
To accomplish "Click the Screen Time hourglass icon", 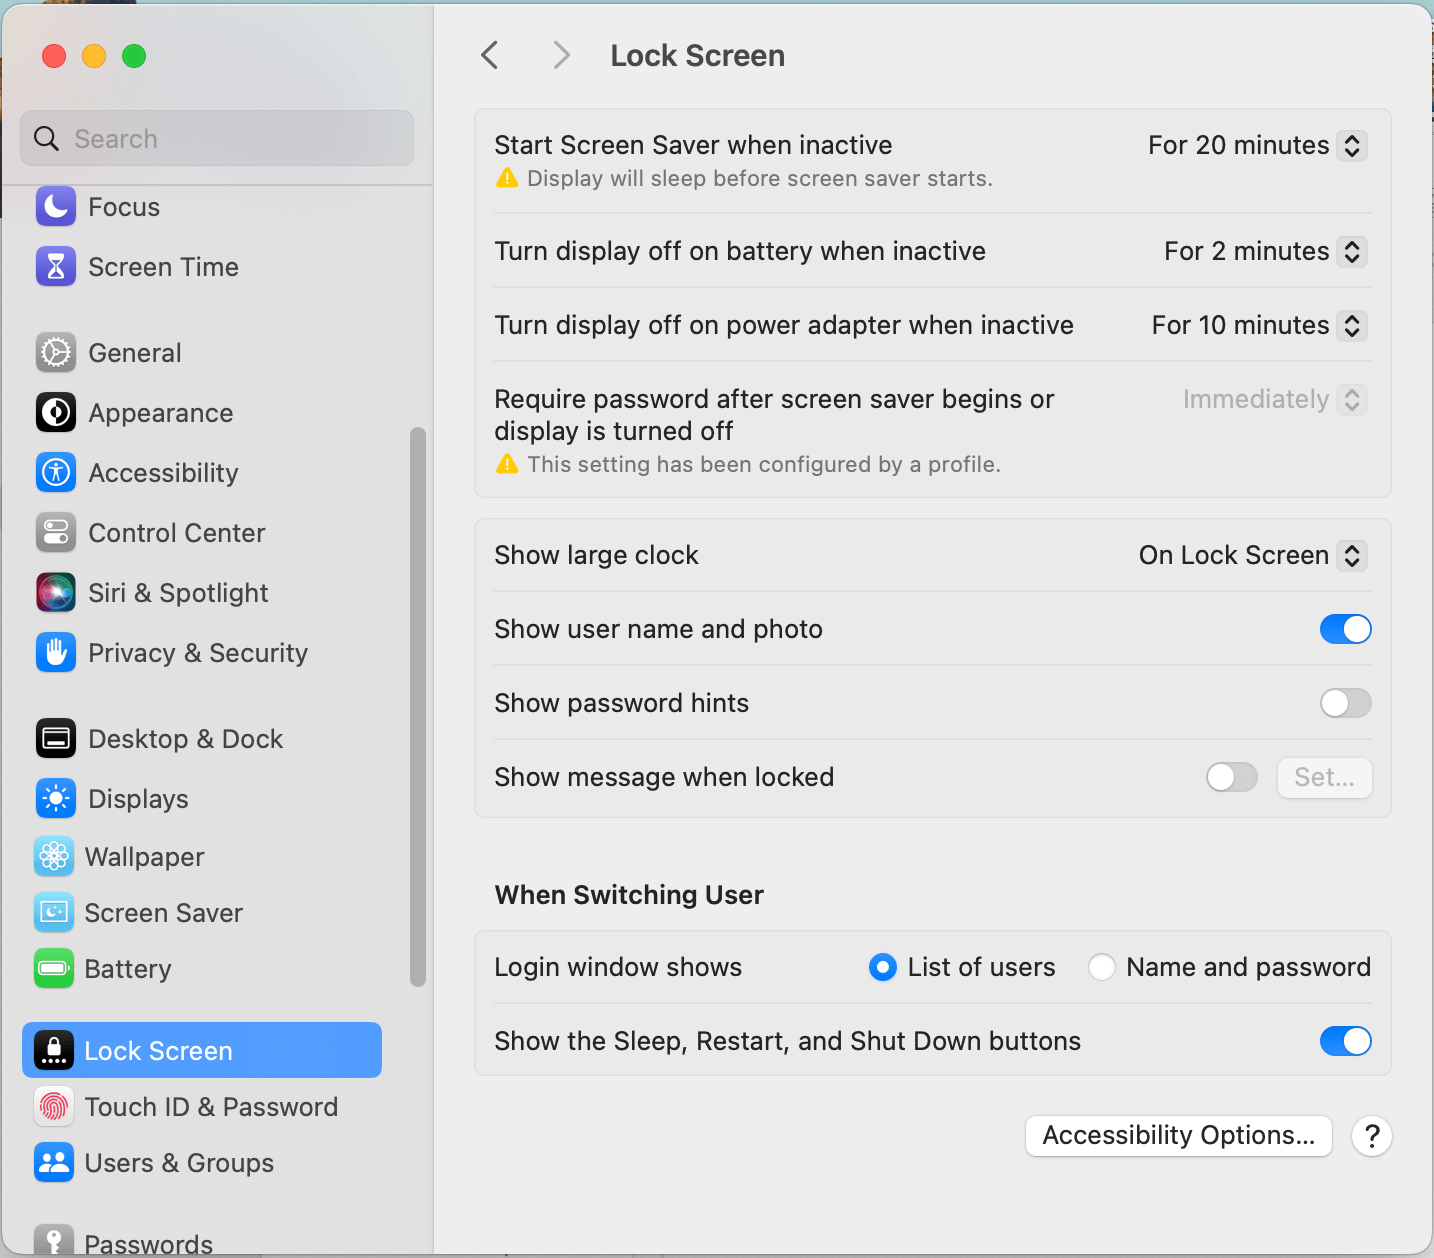I will tap(56, 267).
